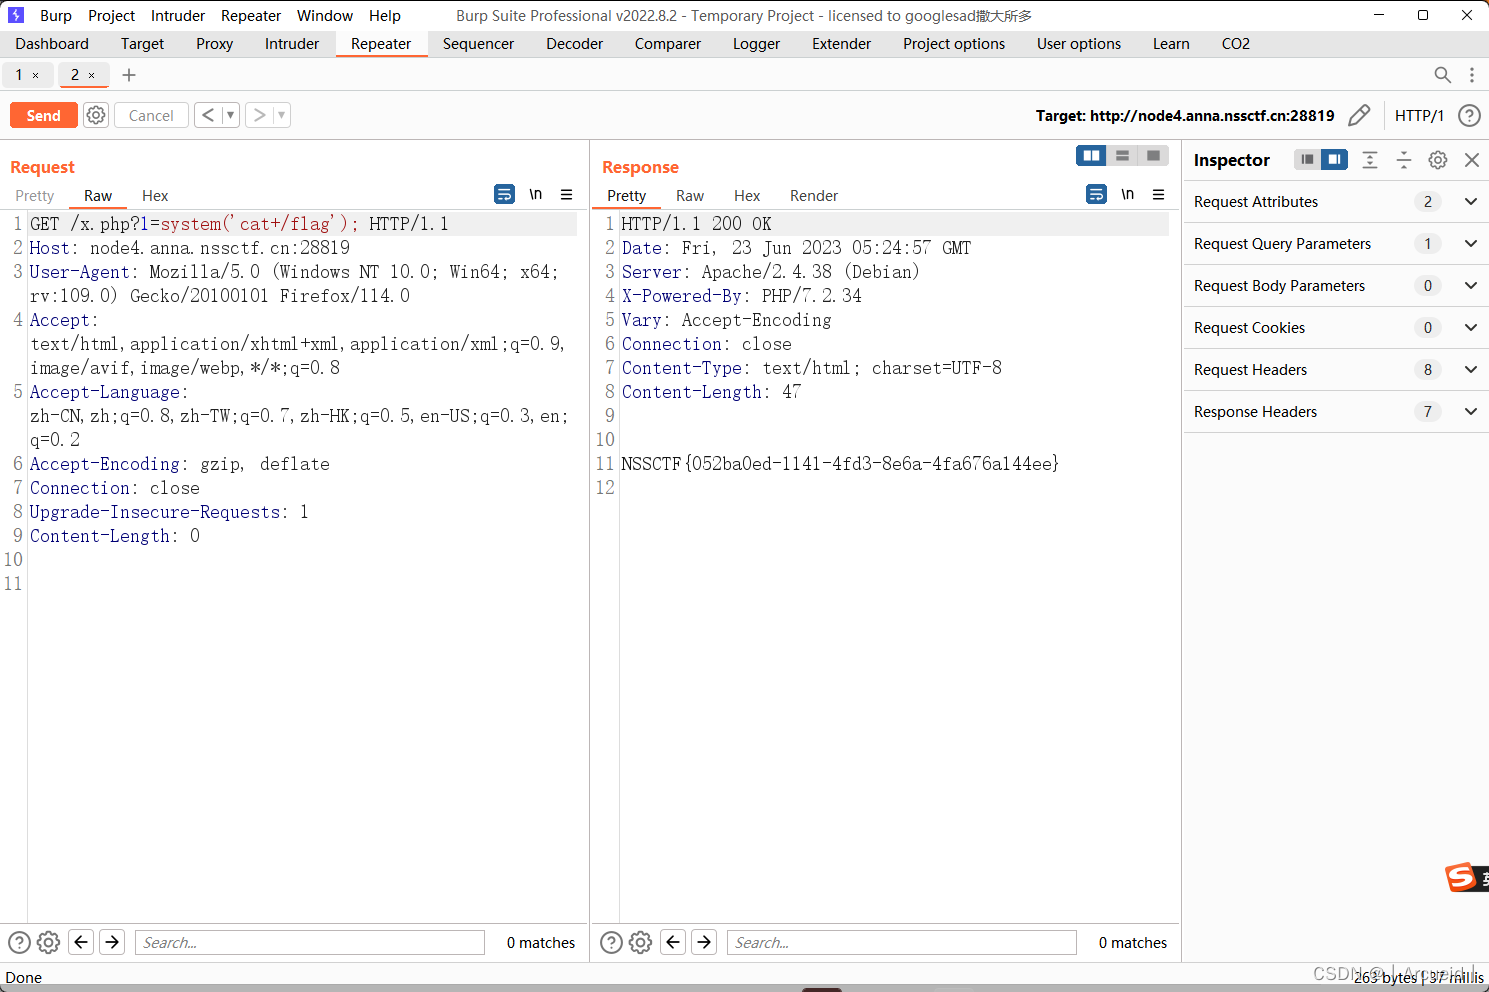Expand Response Headers section

[1336, 412]
